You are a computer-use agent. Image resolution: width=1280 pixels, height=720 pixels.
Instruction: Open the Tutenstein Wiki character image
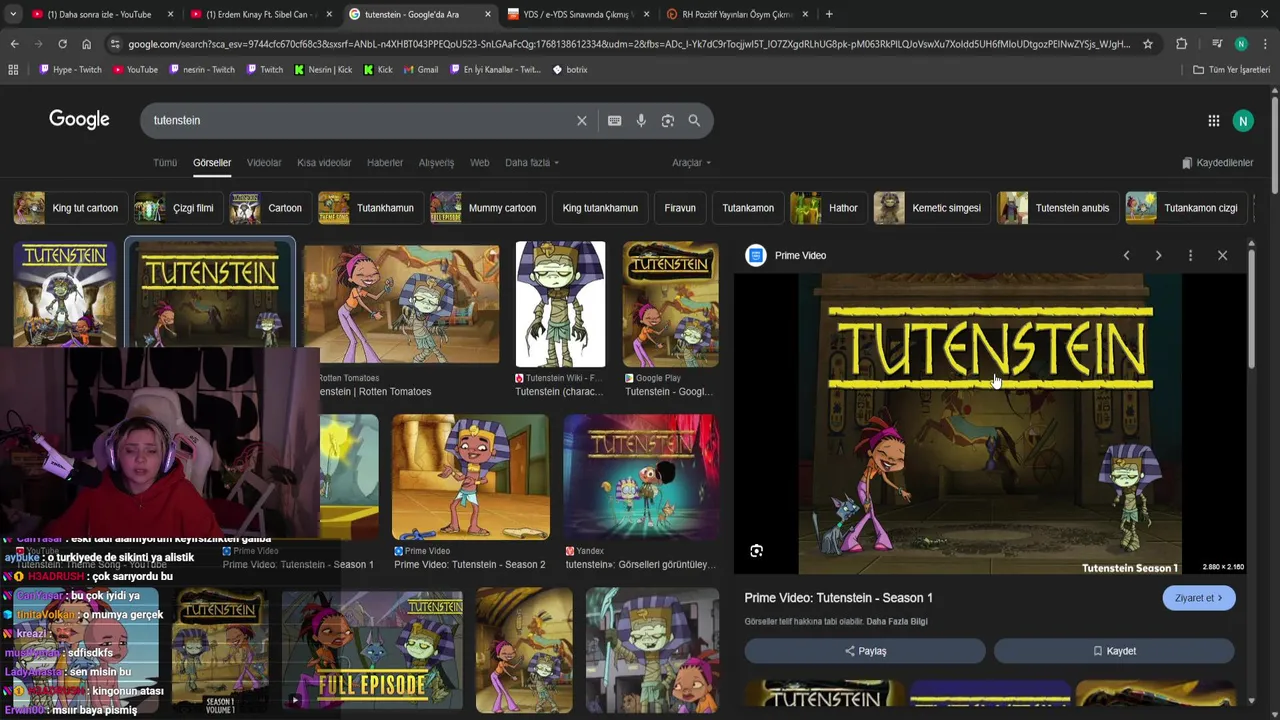tap(560, 304)
